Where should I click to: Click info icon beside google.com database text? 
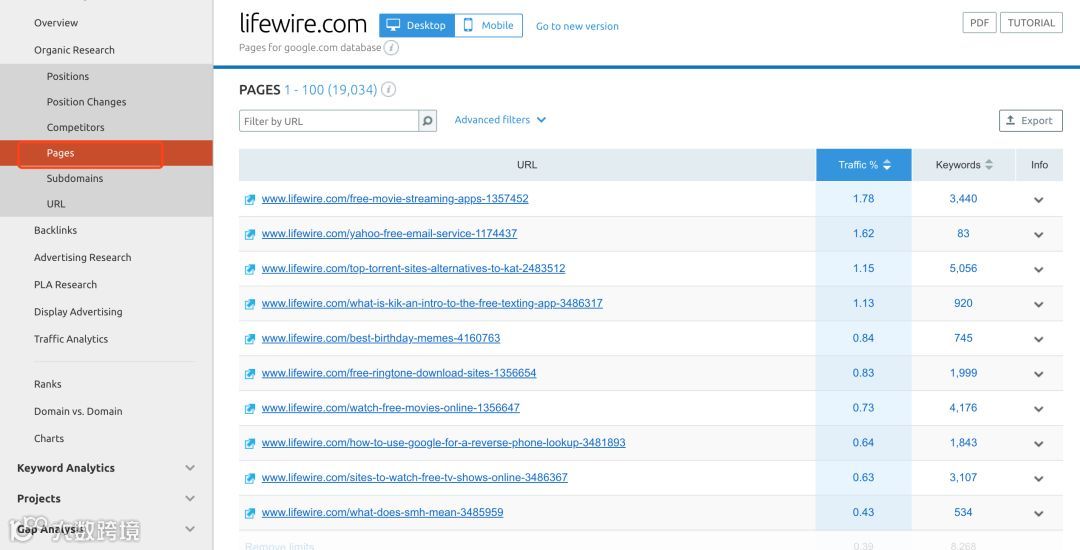click(391, 47)
